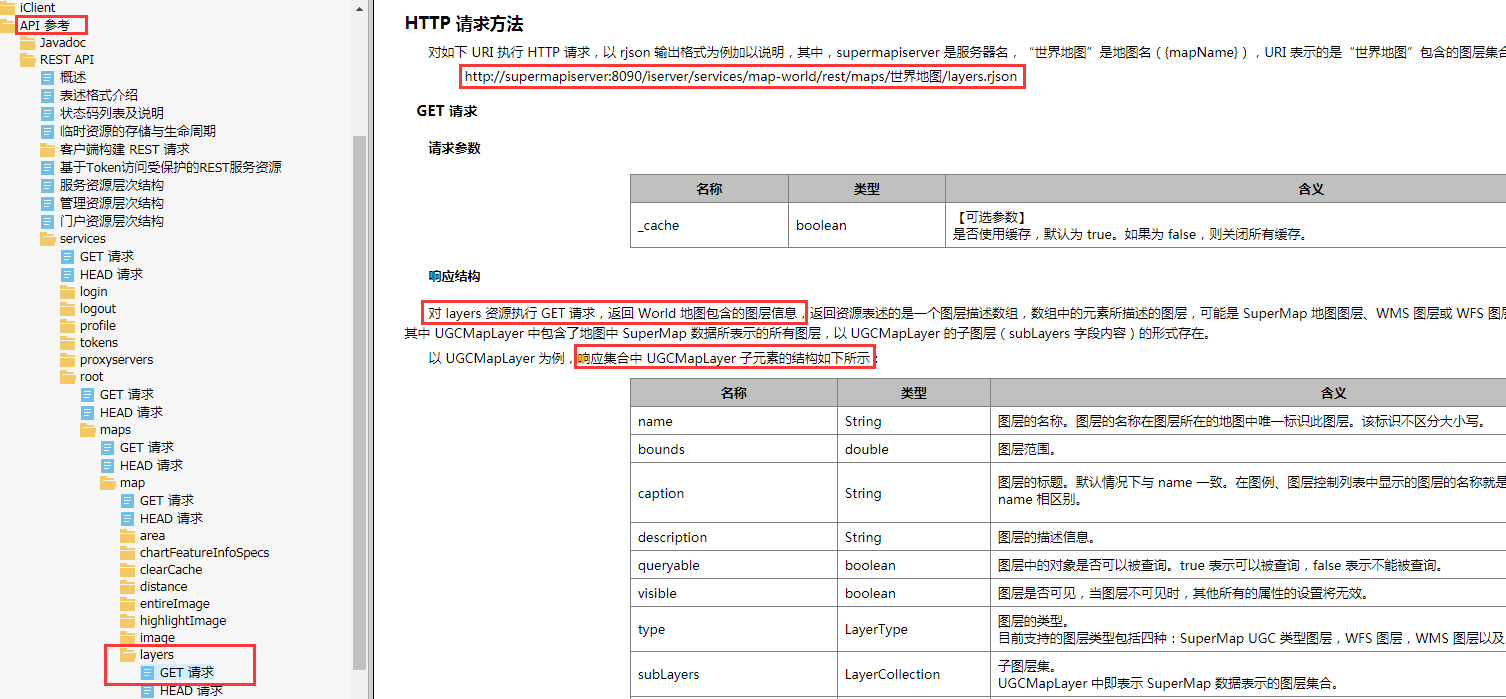Image resolution: width=1506 pixels, height=699 pixels.
Task: Click the maps folder icon
Action: (87, 430)
